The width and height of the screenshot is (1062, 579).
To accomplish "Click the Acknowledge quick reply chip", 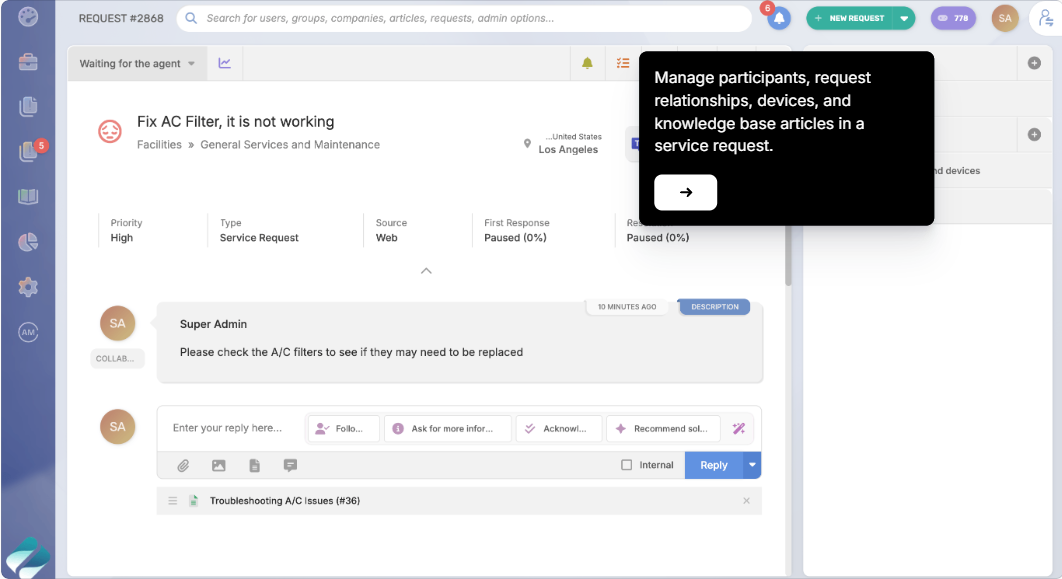I will (x=559, y=429).
